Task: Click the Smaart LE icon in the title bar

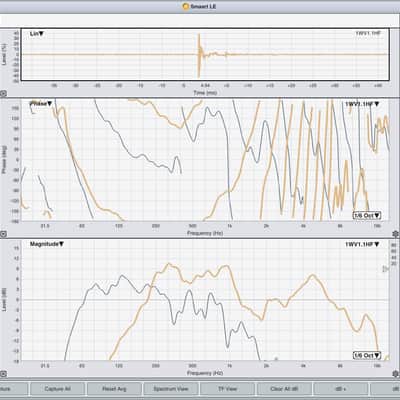Action: click(x=185, y=6)
